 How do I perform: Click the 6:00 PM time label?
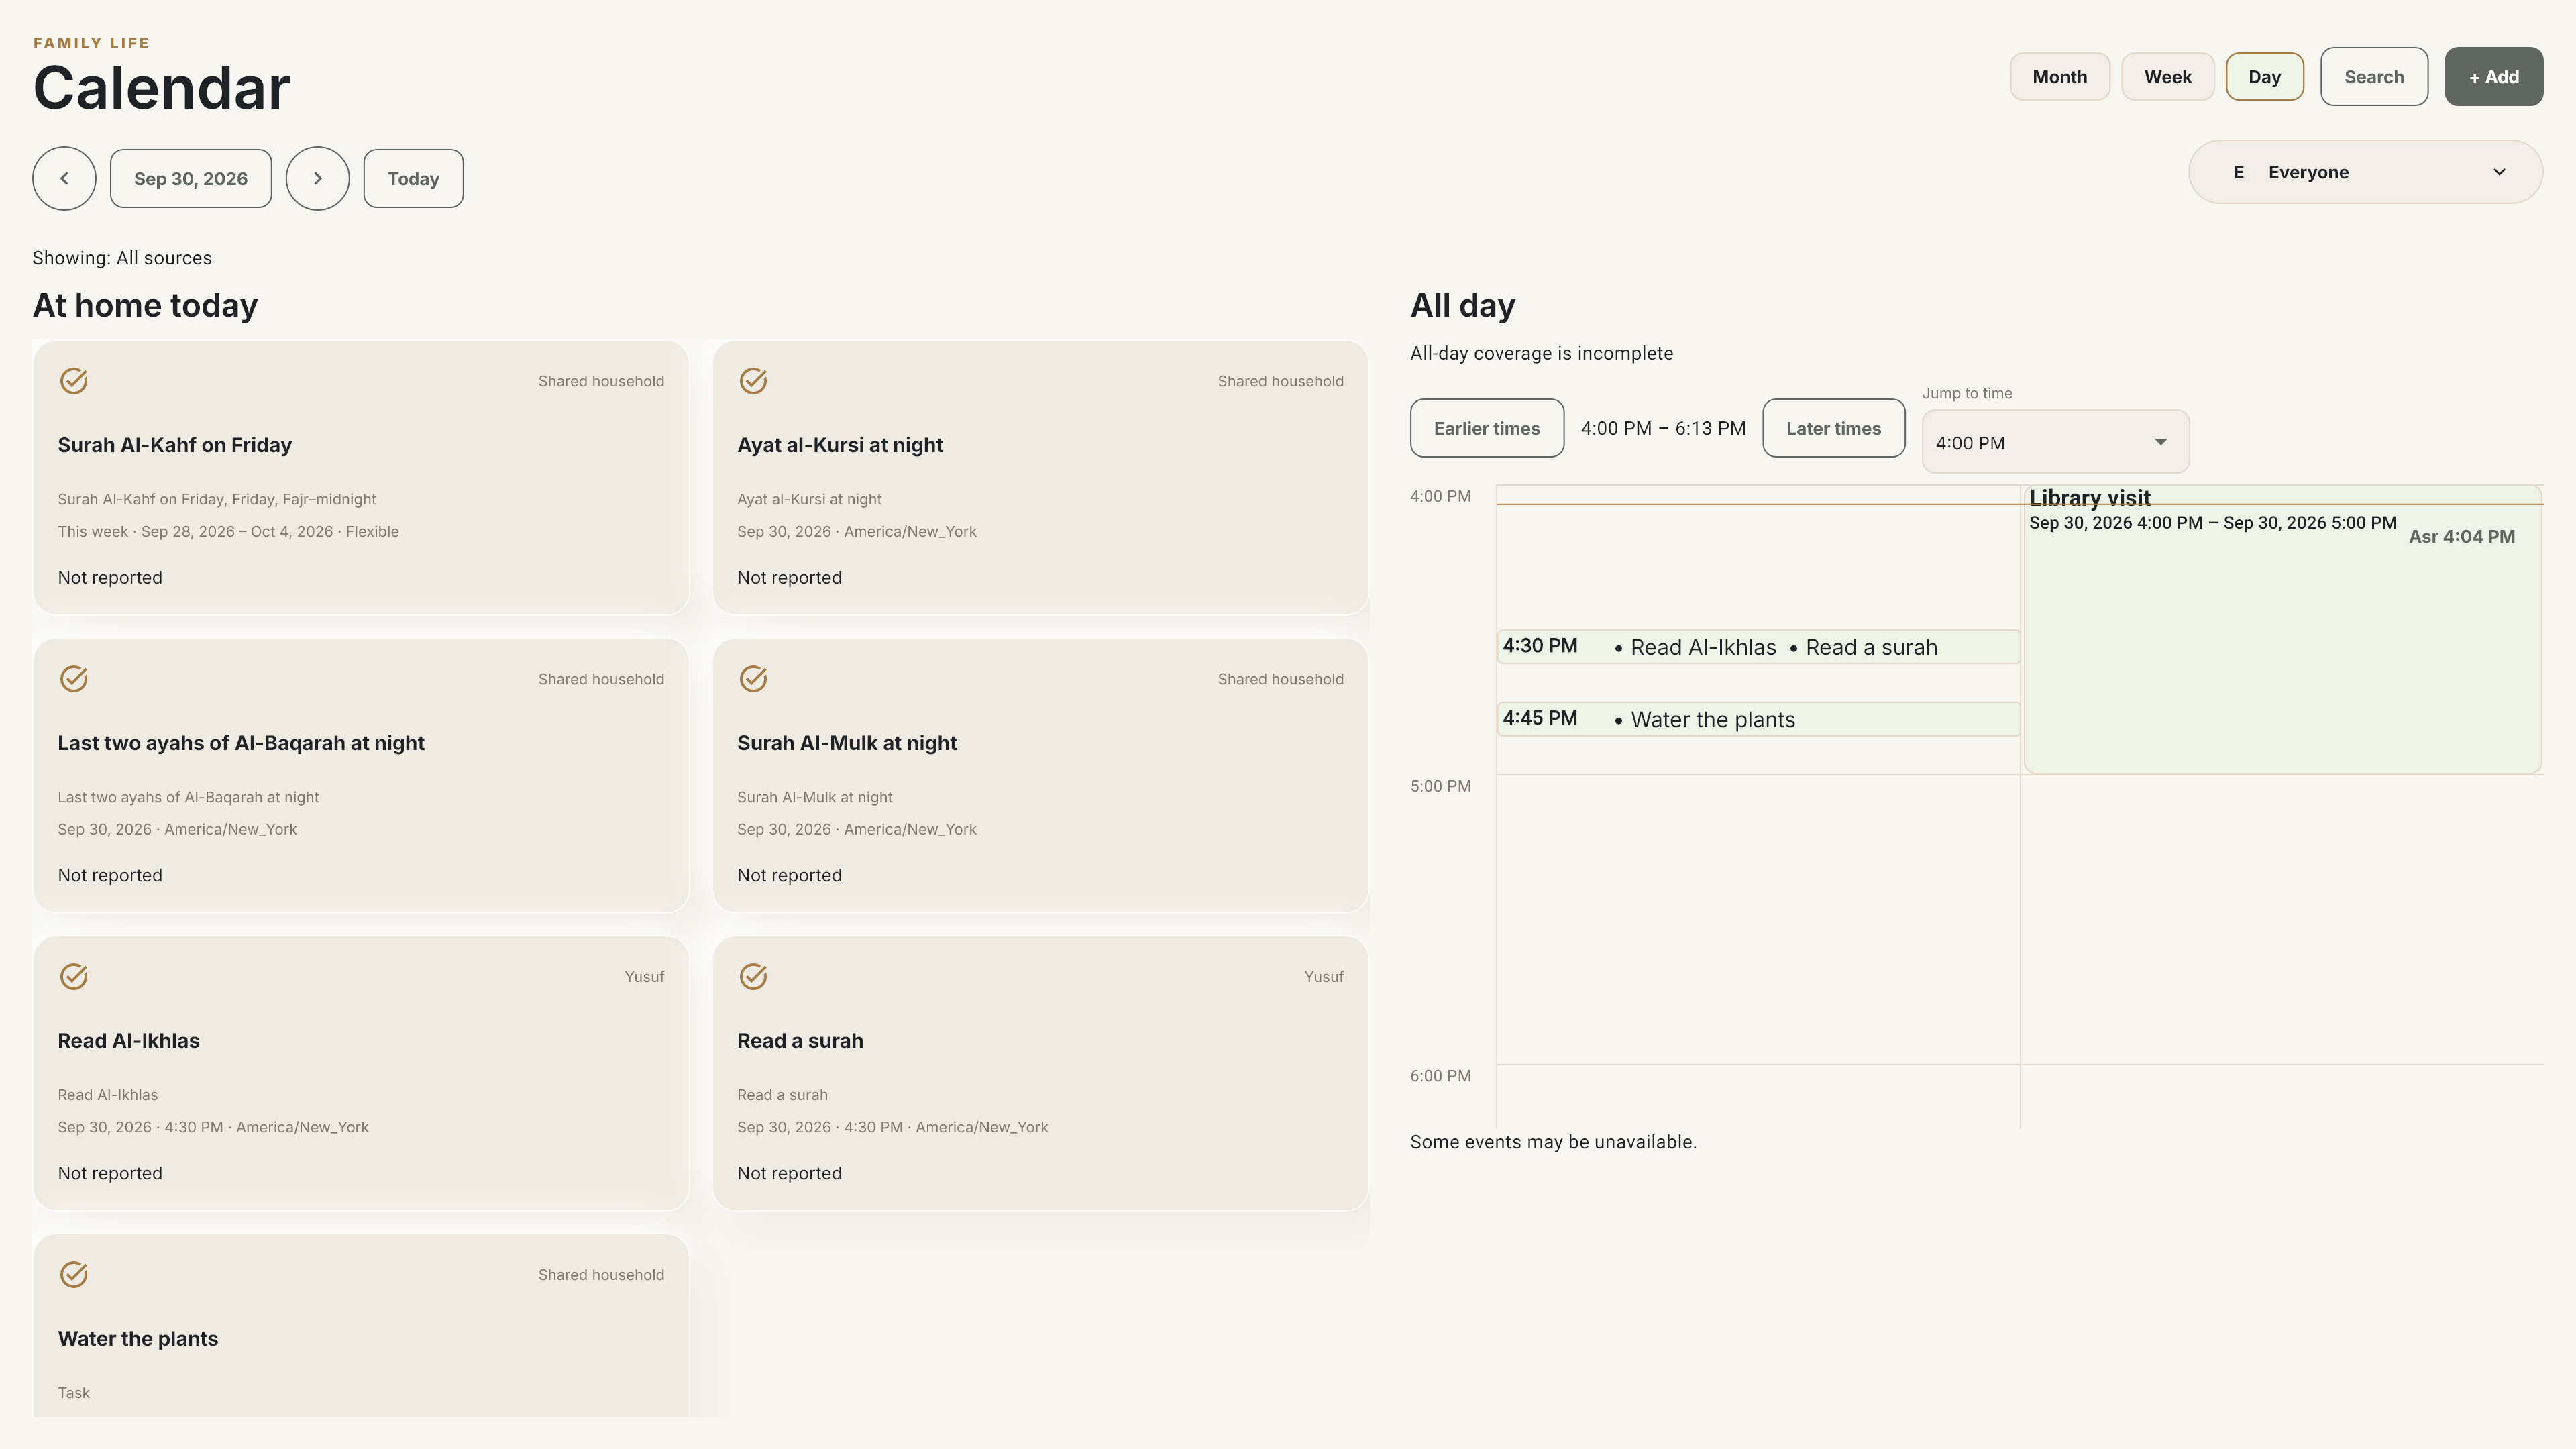(x=1440, y=1076)
